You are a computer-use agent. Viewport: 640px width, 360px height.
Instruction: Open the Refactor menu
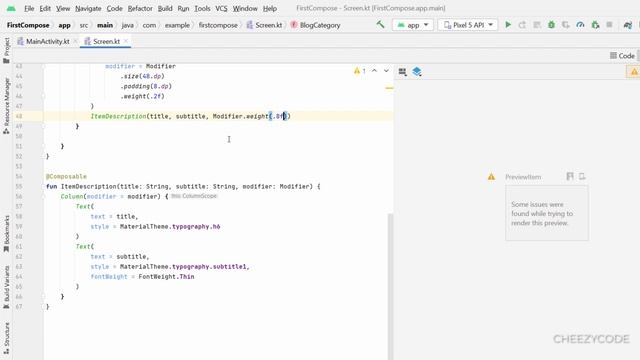(x=140, y=8)
